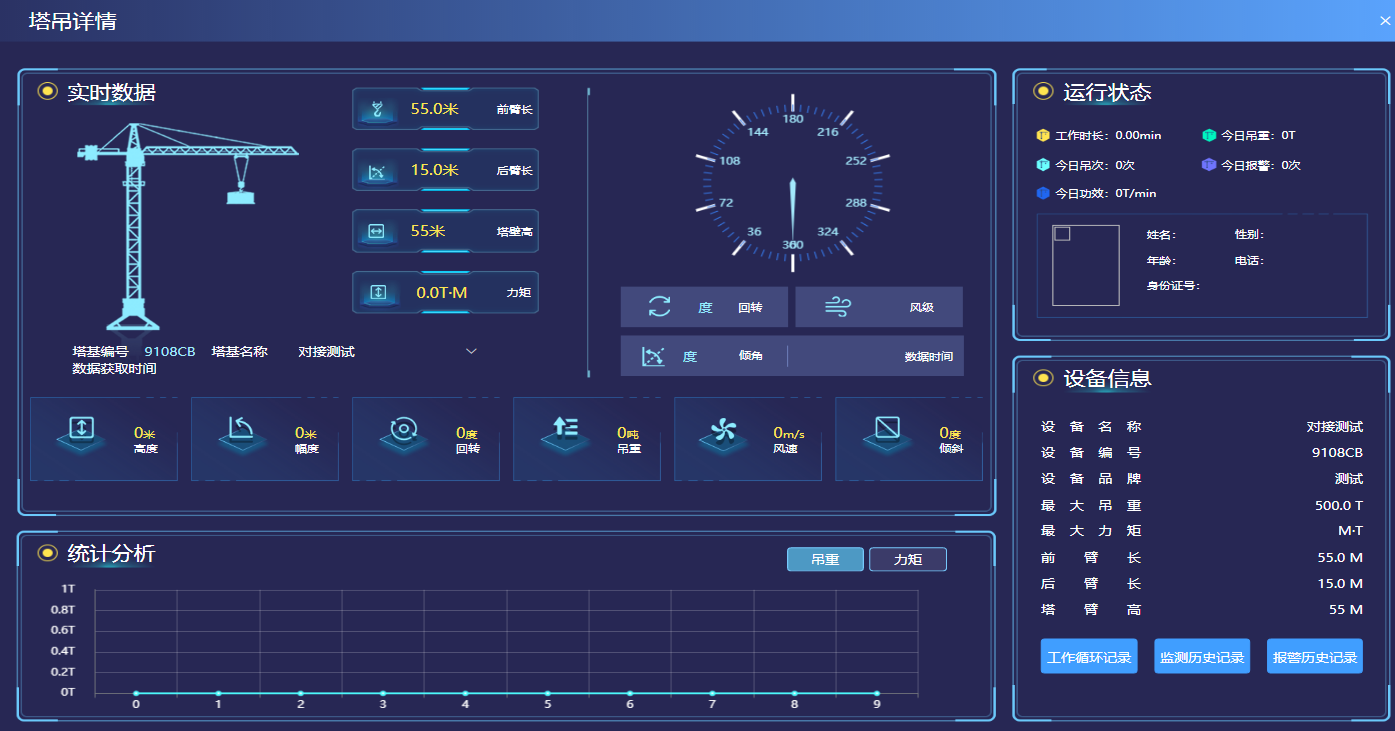This screenshot has width=1395, height=731.
Task: Click the blue cube icon beside 今日功效
Action: (1043, 193)
